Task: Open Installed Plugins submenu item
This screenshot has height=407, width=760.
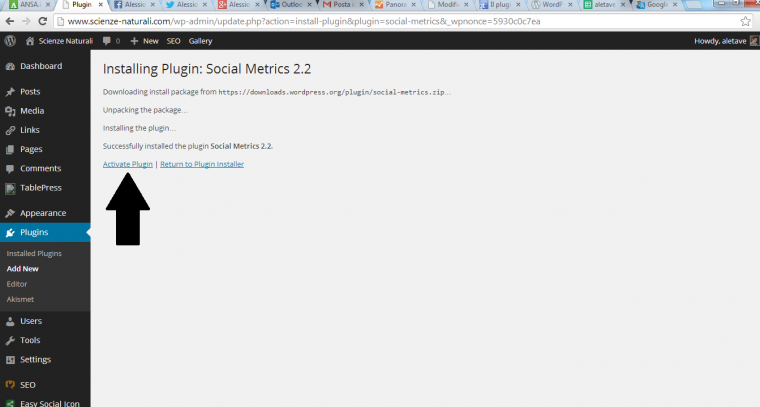Action: click(34, 253)
